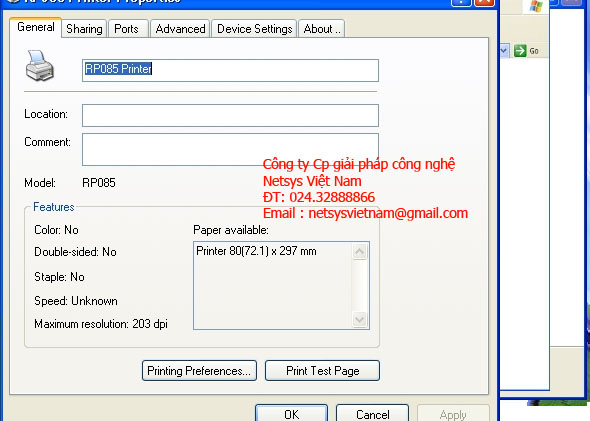Click the Windows flag logo icon
590x421 pixels.
535,6
